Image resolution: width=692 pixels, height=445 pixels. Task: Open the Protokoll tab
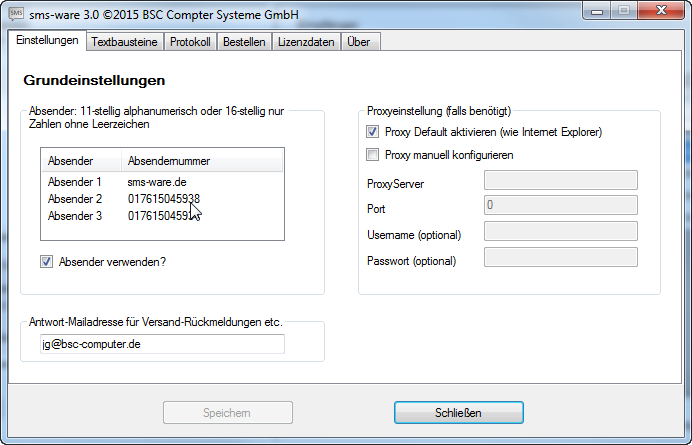point(190,42)
